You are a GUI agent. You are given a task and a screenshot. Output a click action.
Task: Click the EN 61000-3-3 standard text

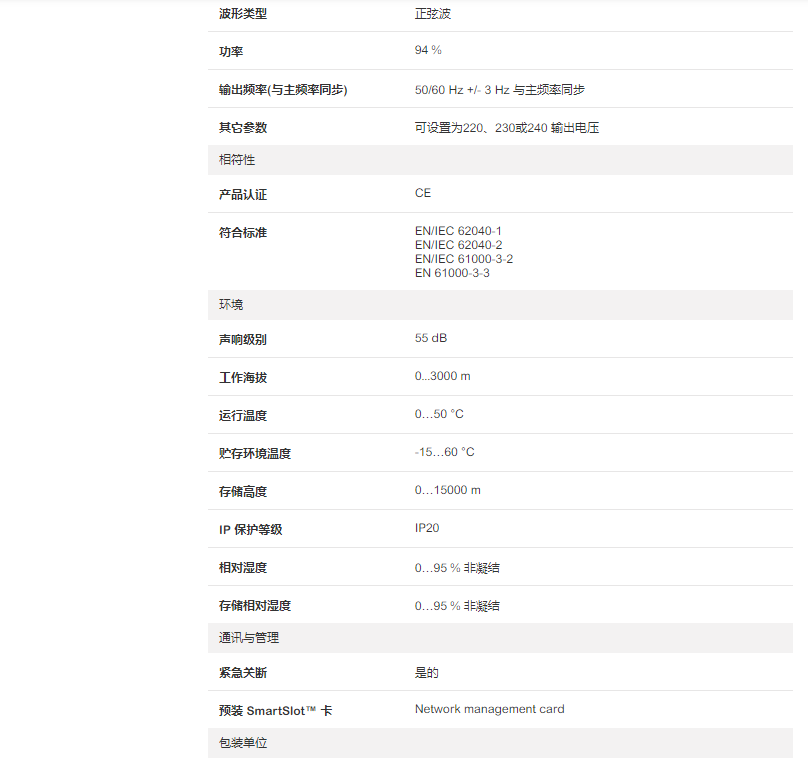tap(452, 273)
